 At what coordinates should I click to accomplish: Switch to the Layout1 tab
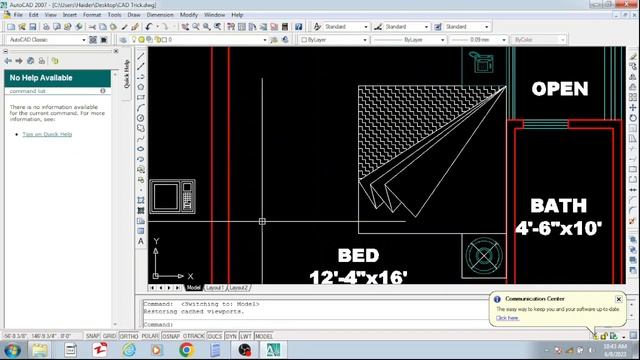(x=215, y=288)
